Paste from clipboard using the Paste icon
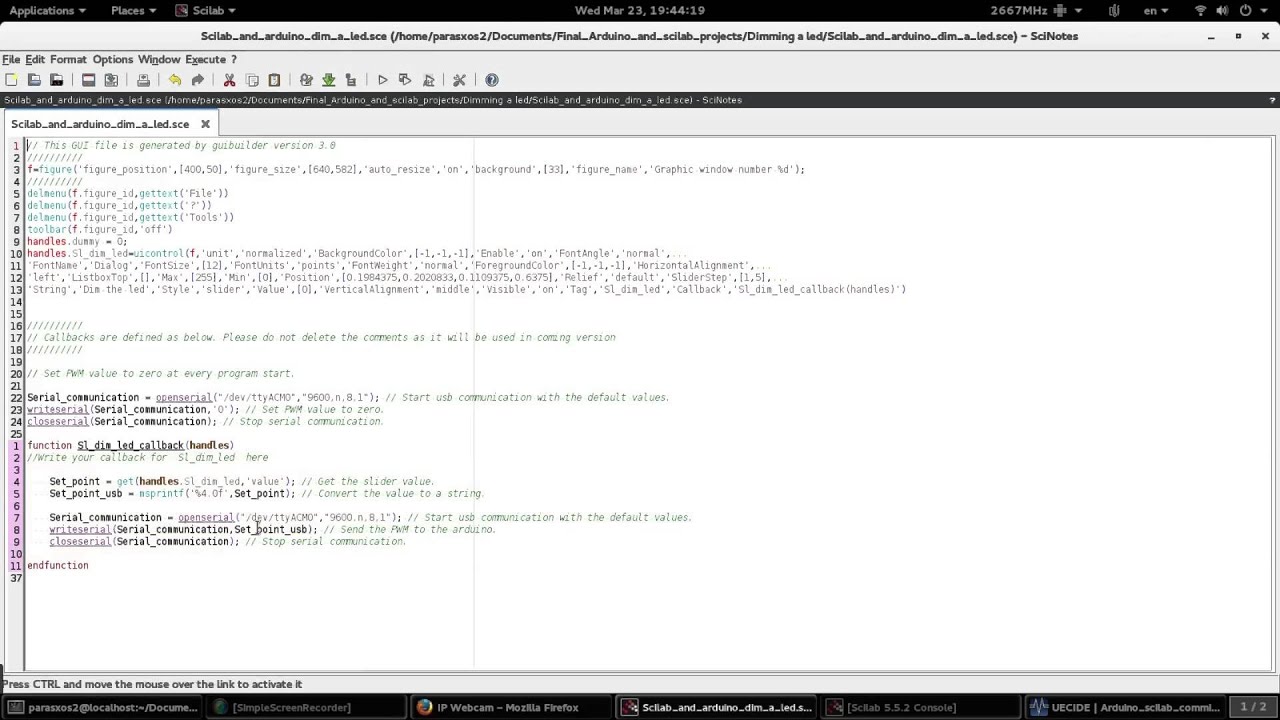Screen dimensions: 1280x720 click(x=274, y=80)
